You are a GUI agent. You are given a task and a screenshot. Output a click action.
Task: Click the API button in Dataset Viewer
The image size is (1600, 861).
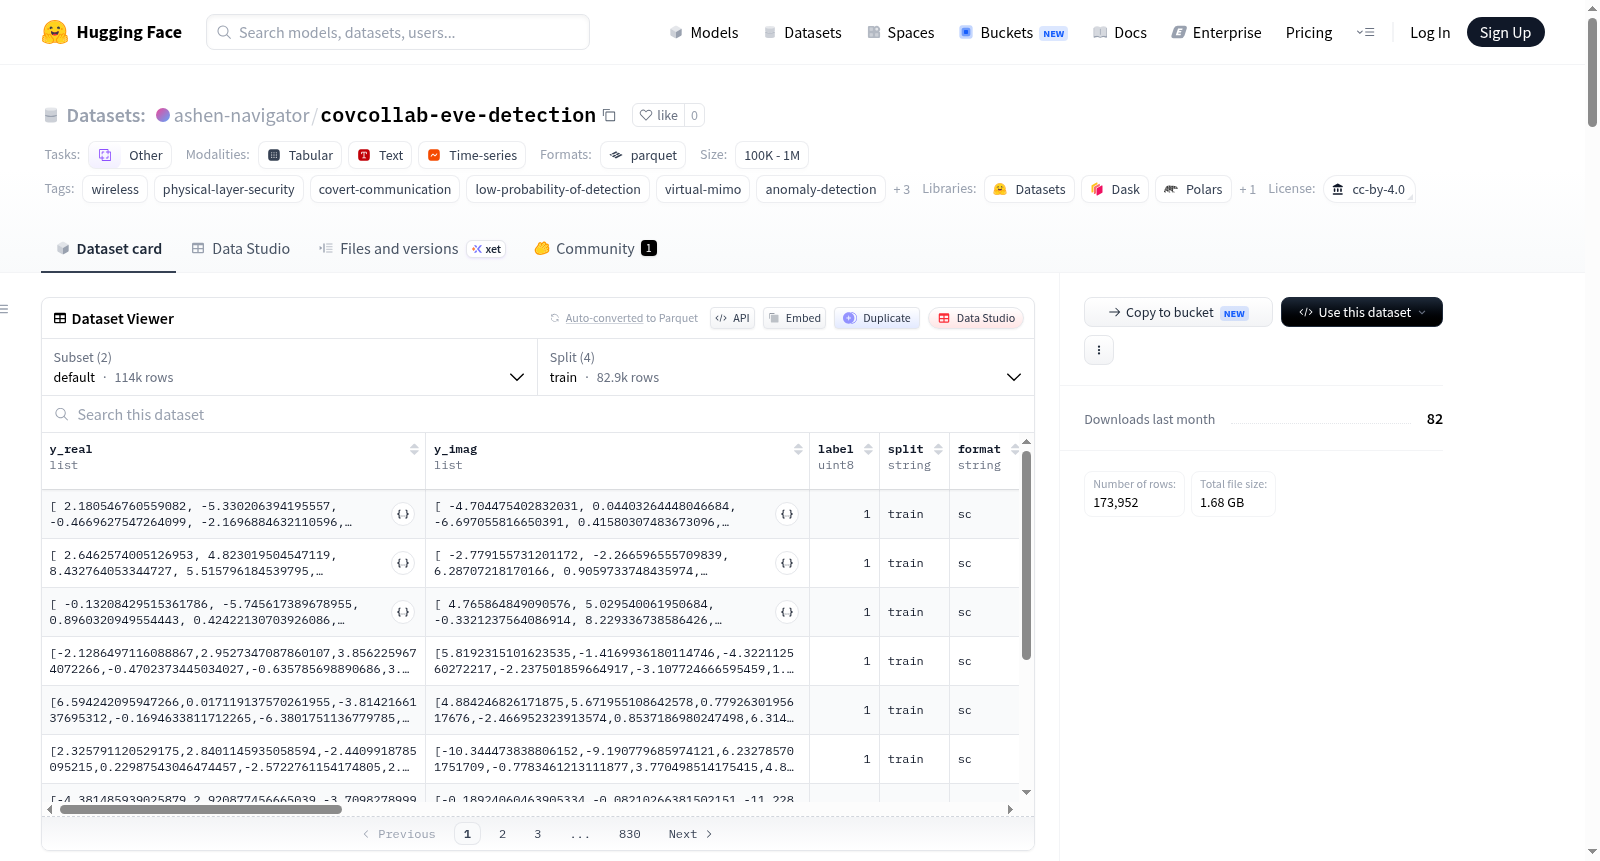coord(732,318)
